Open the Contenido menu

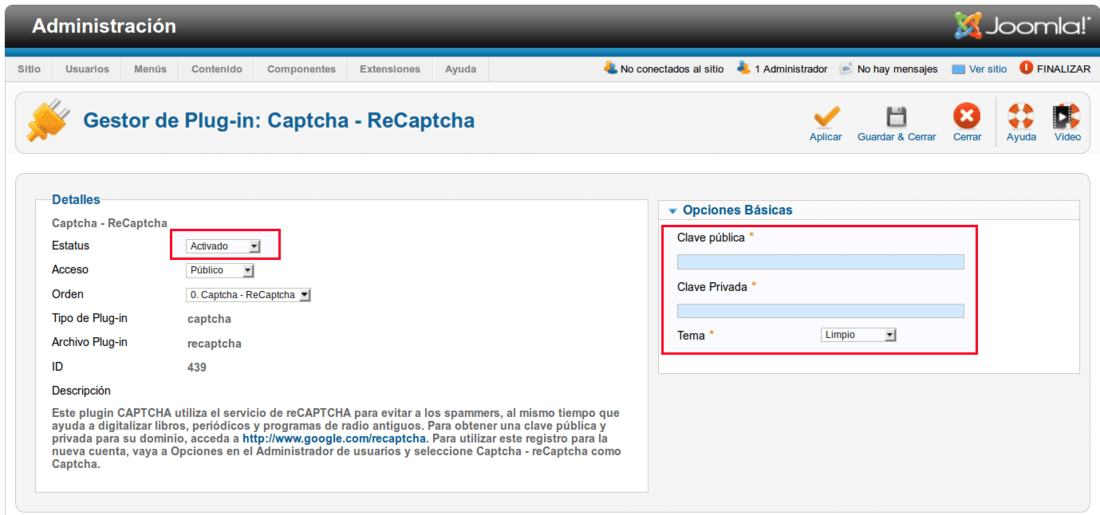(x=217, y=69)
